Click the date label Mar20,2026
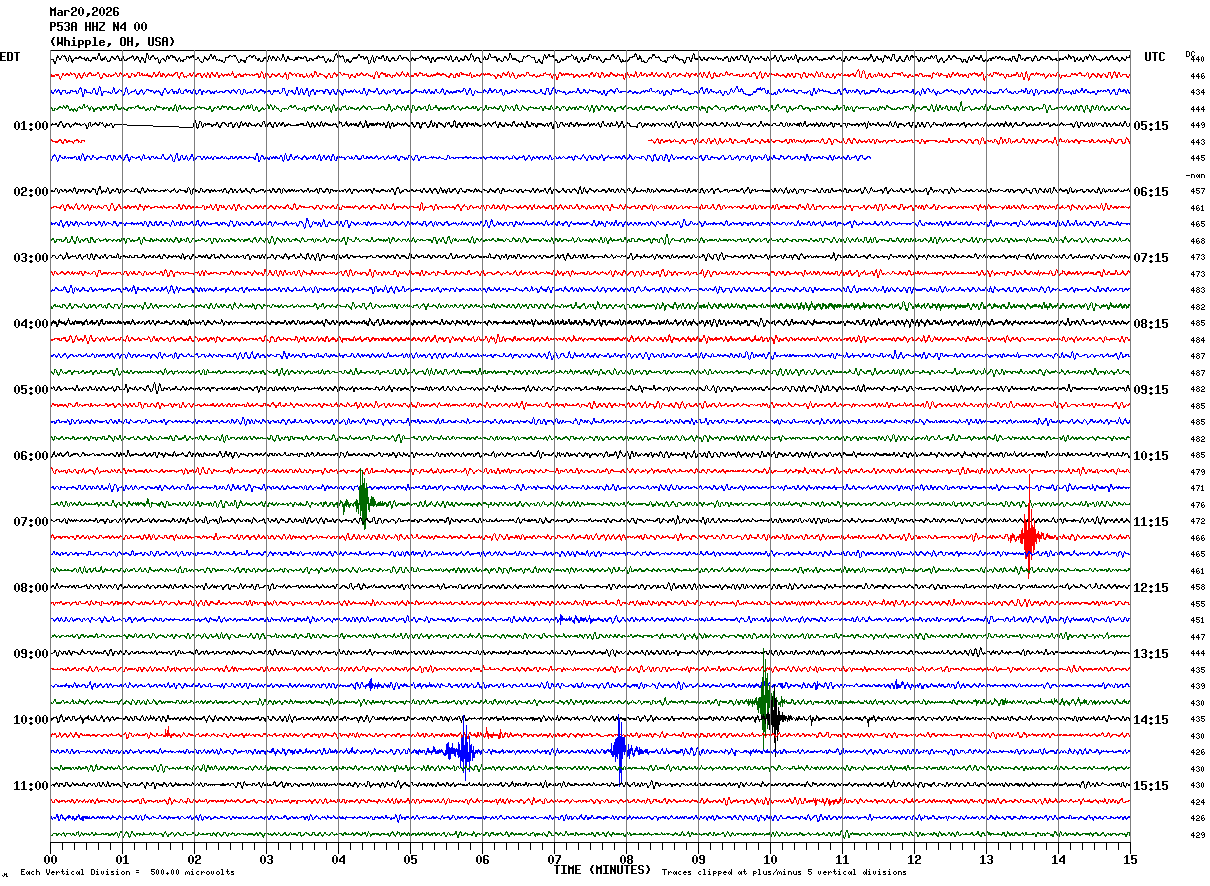The width and height of the screenshot is (1210, 886). [x=84, y=12]
